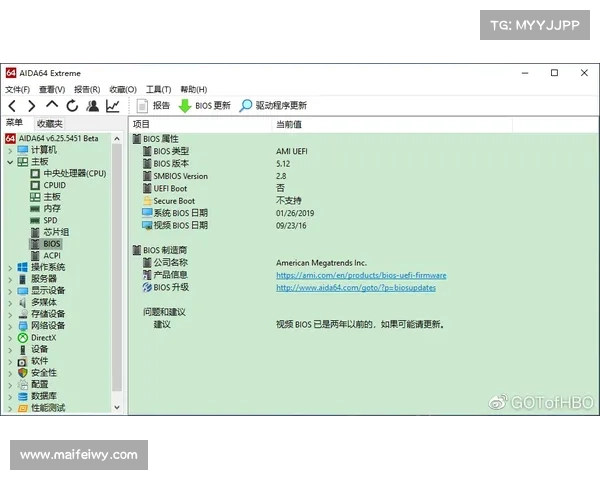
Task: Switch to the 菜单 tab
Action: [x=15, y=122]
